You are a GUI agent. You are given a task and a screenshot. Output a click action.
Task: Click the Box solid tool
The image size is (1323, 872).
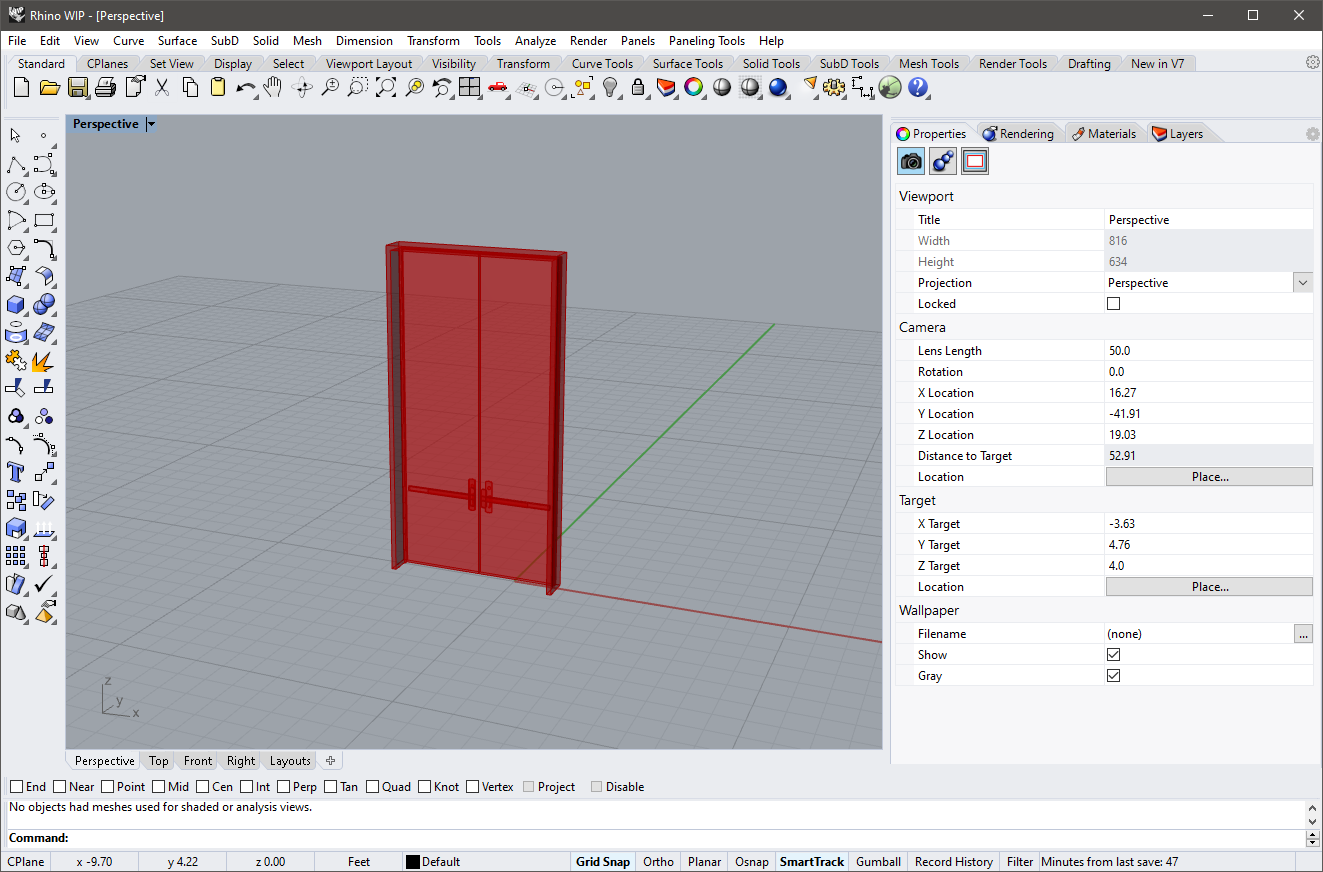pos(16,304)
